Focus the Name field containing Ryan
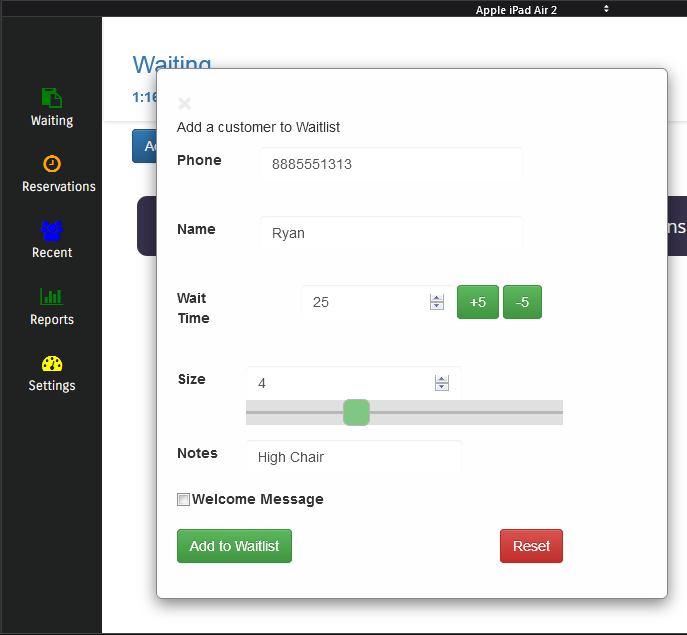The image size is (687, 635). click(x=391, y=233)
